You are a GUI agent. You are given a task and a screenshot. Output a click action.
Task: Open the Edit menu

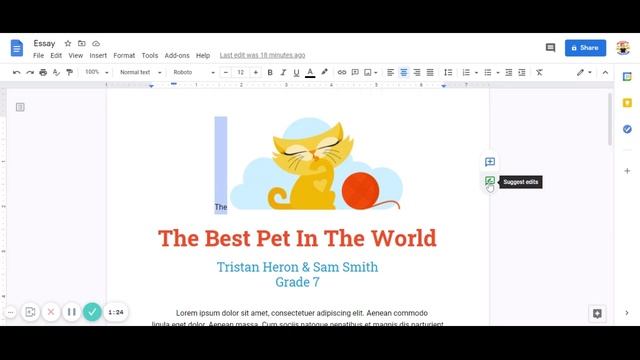tap(56, 56)
